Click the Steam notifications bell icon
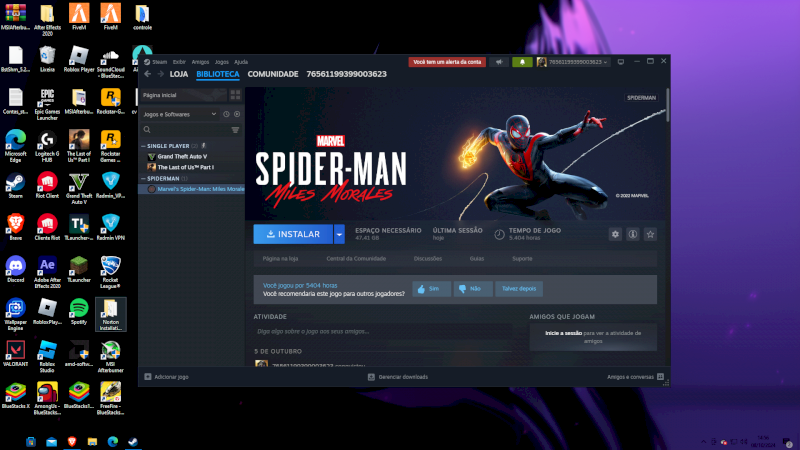 (521, 62)
